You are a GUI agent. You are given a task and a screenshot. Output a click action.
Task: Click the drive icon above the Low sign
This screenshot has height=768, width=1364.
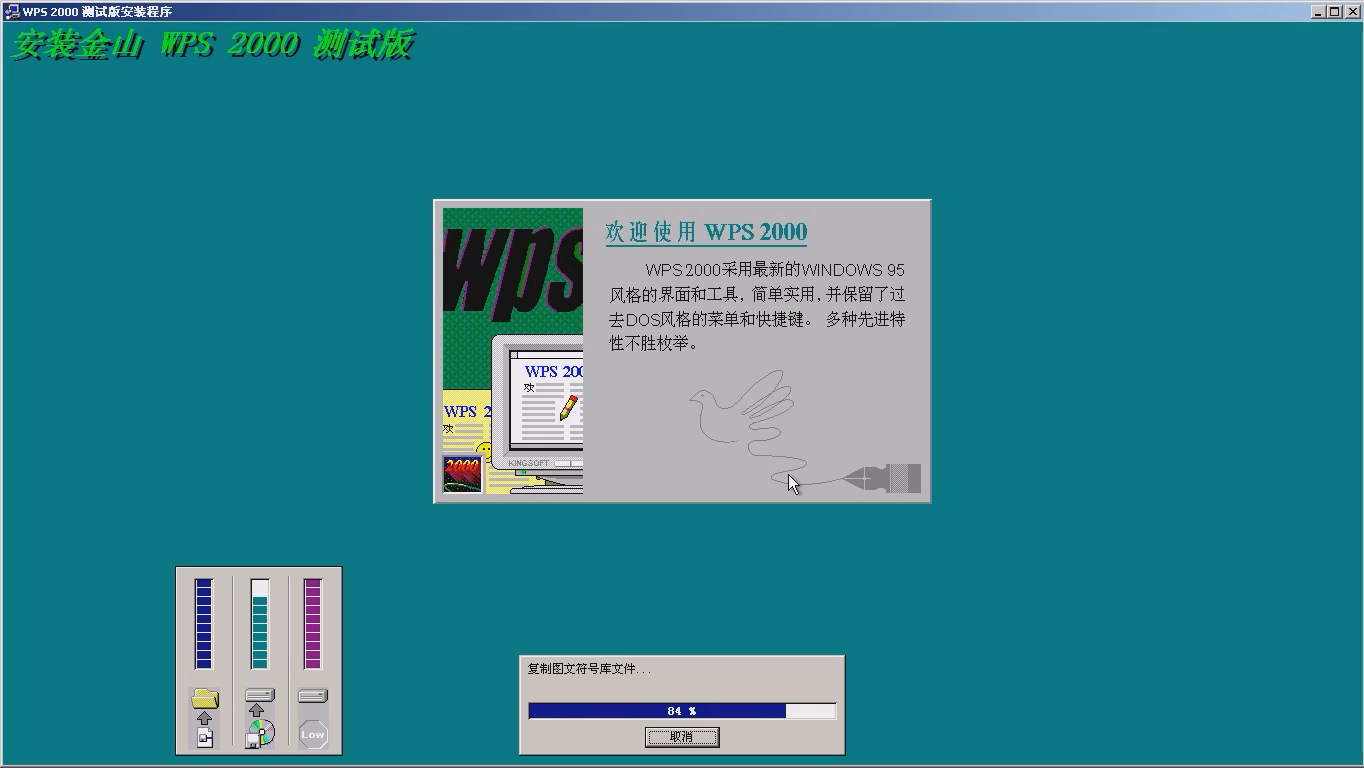(x=313, y=695)
